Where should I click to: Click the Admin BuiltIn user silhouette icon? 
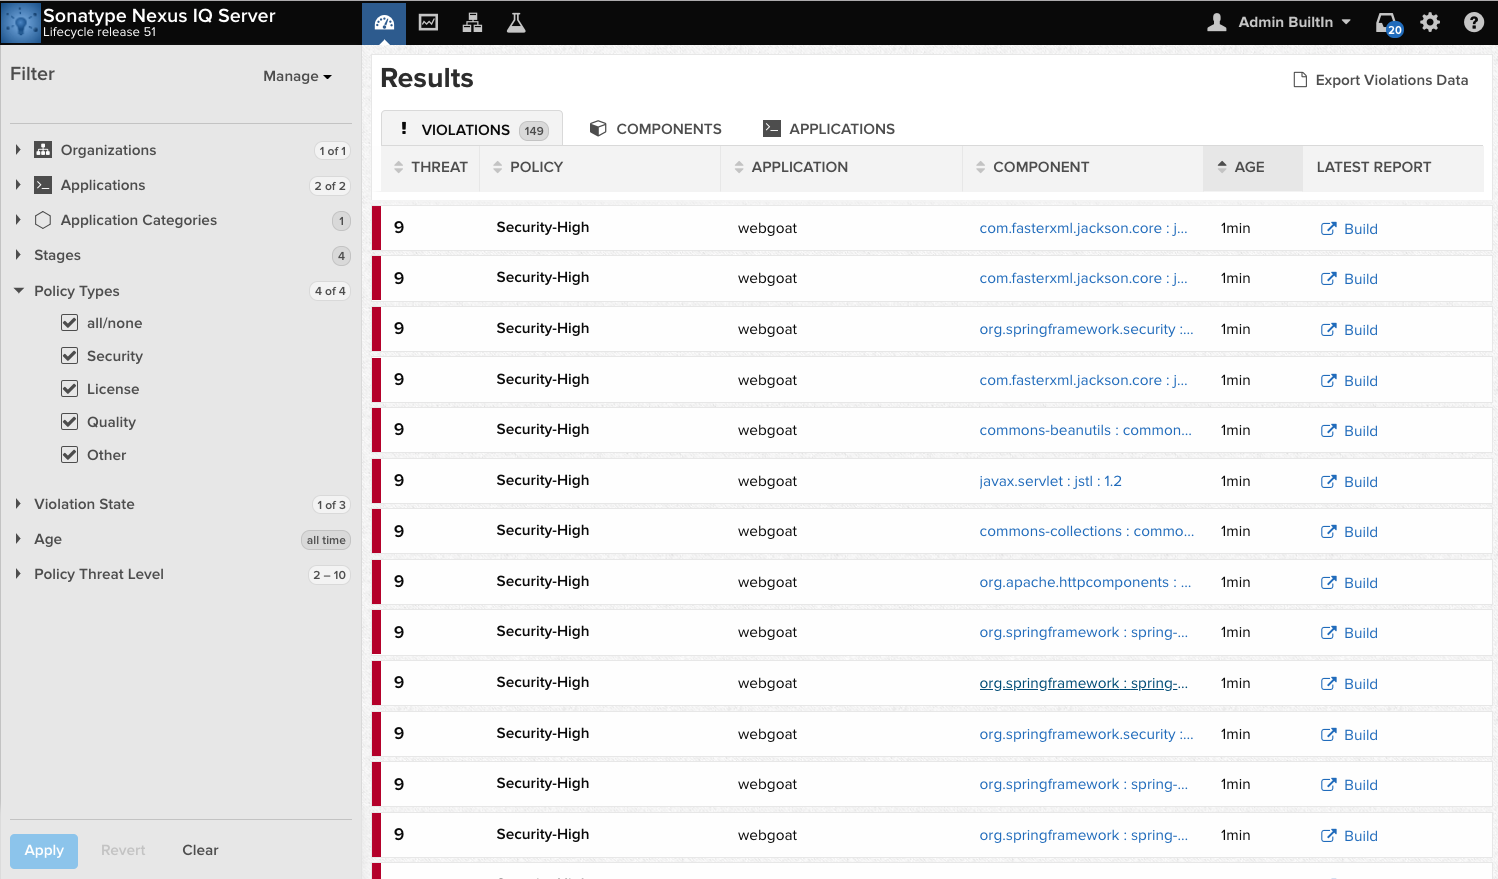click(x=1216, y=21)
